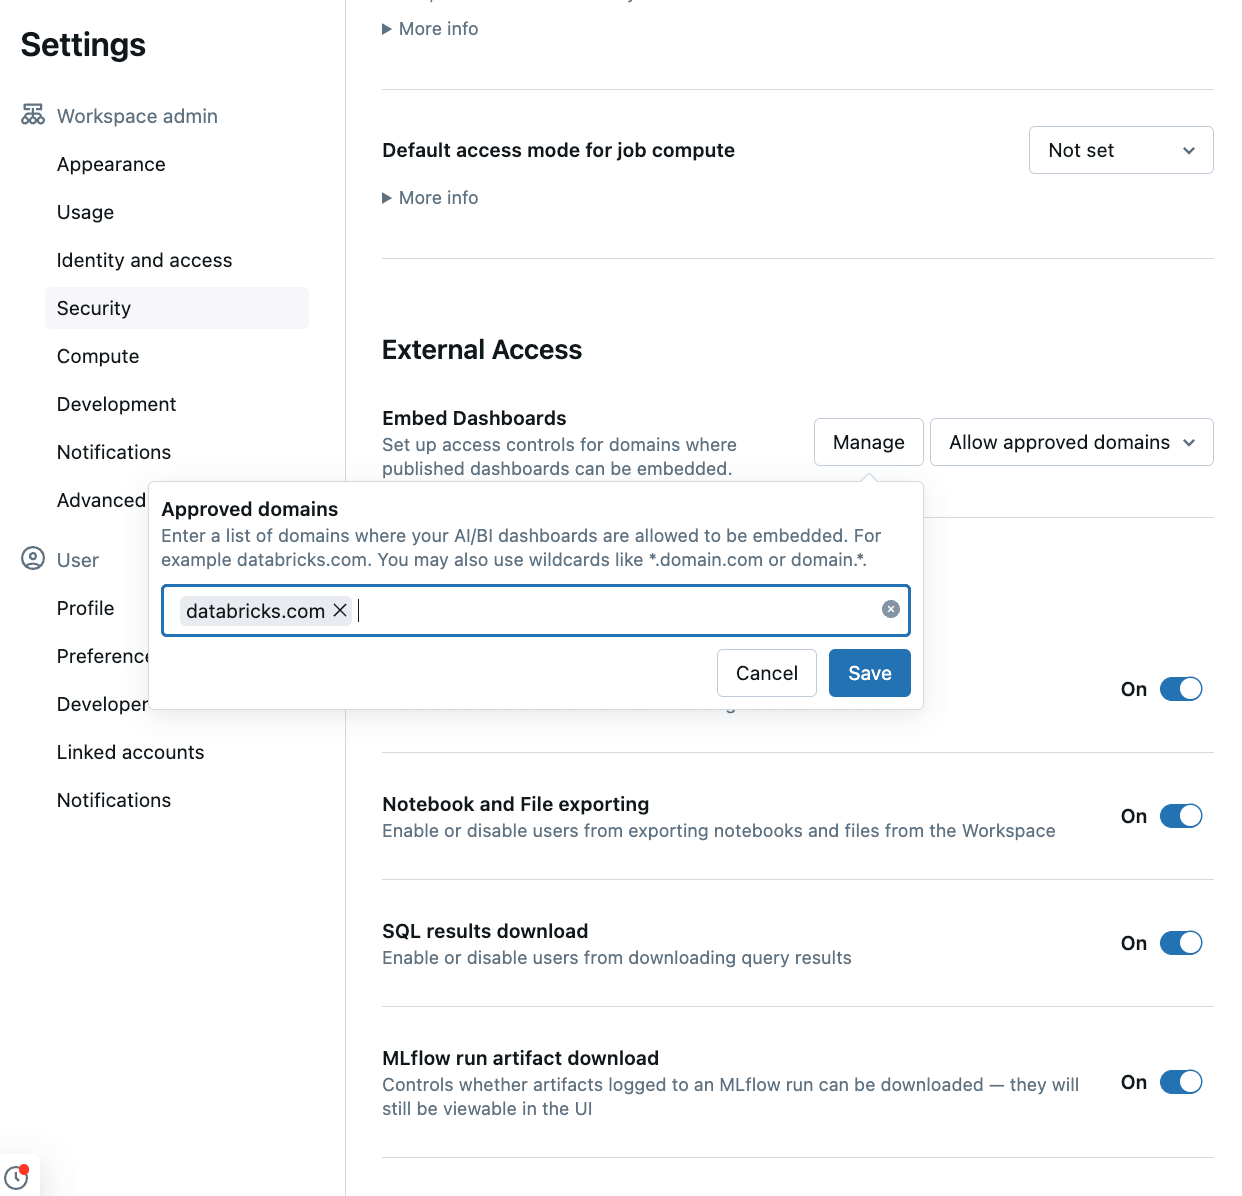Screen dimensions: 1242x1196
Task: Toggle Notebook and File exporting switch
Action: [x=1180, y=816]
